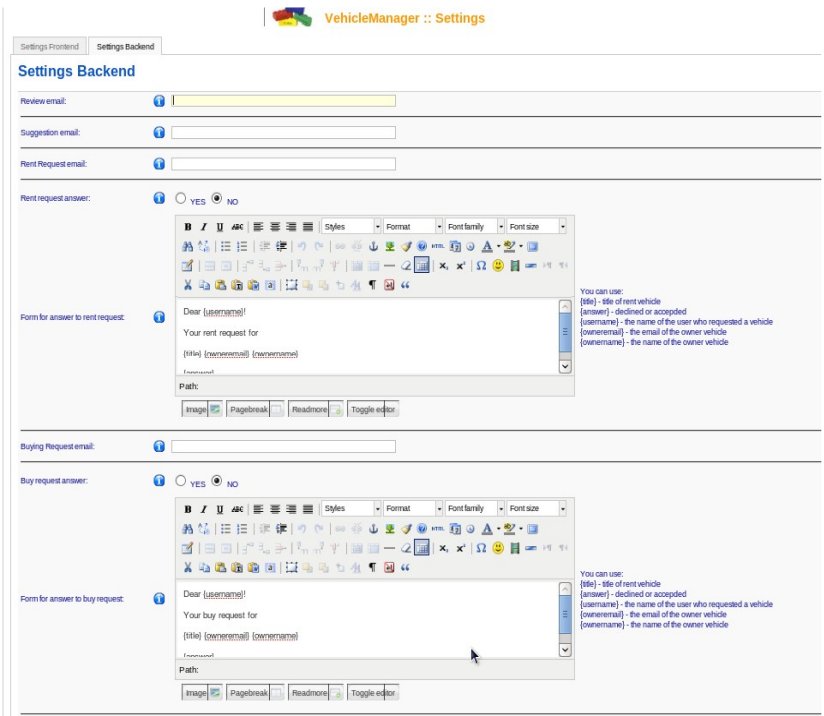Viewport: 824px width, 716px height.
Task: Select text color in rent request editor
Action: point(487,246)
